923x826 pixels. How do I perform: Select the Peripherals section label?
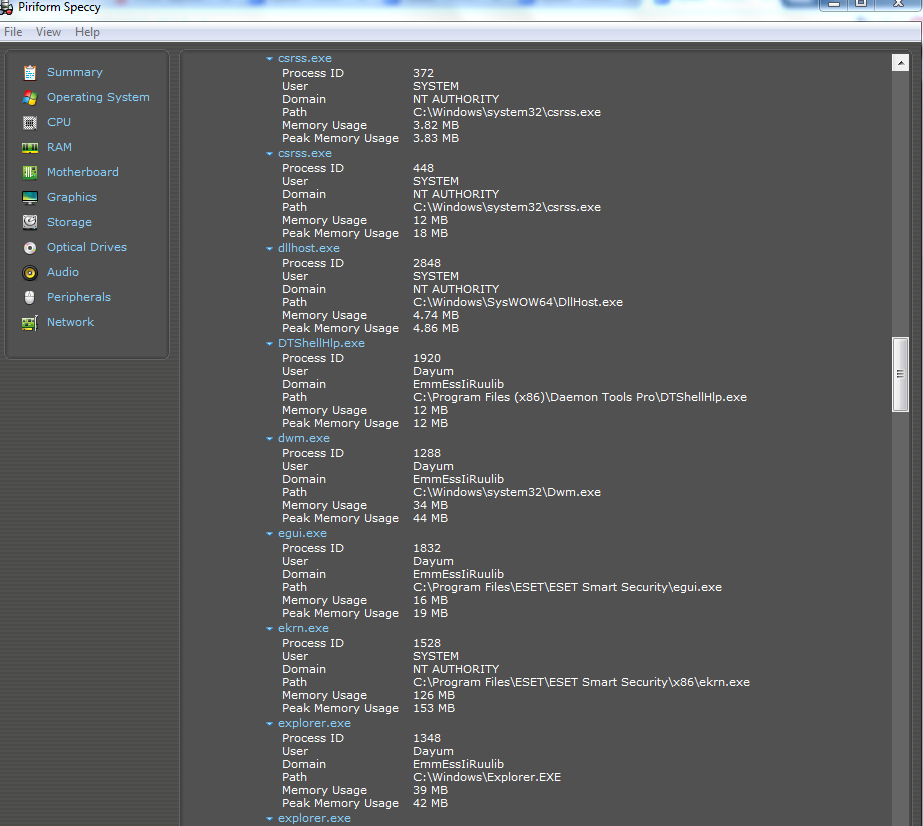coord(79,297)
